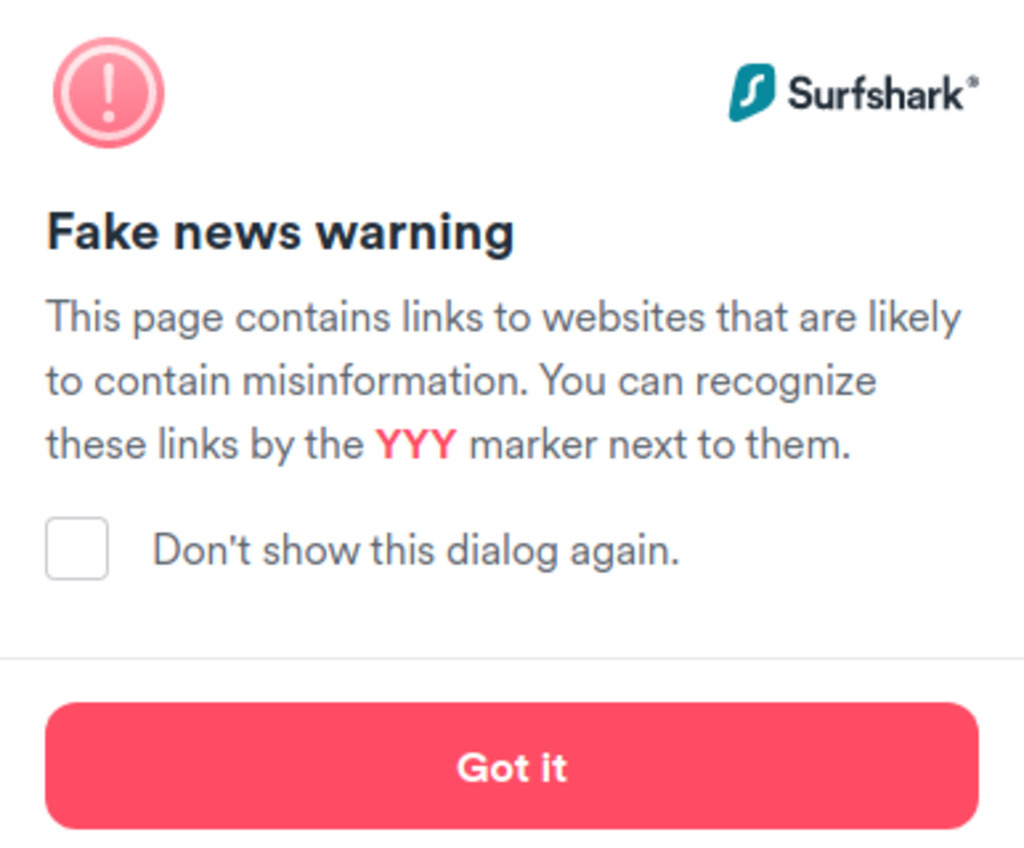Click the horizontal divider above Got it

(x=512, y=658)
